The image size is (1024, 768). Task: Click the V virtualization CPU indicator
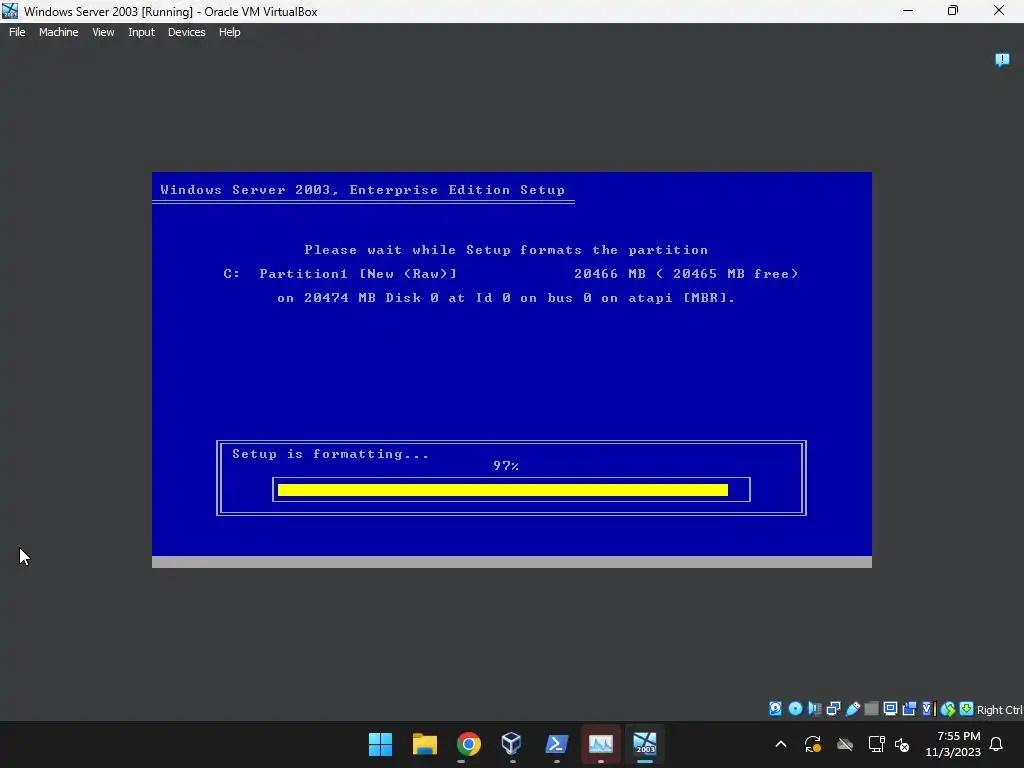coord(929,709)
